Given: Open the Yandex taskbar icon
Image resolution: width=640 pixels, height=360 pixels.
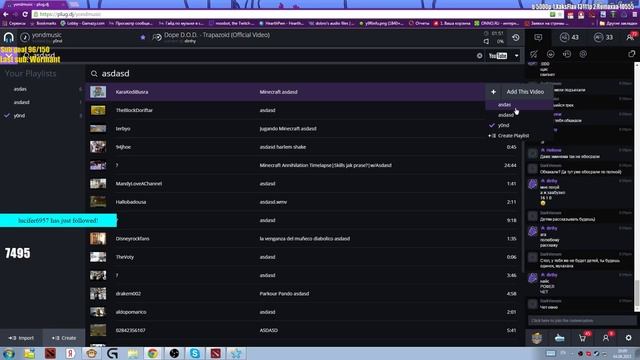Looking at the screenshot, I should tap(71, 353).
